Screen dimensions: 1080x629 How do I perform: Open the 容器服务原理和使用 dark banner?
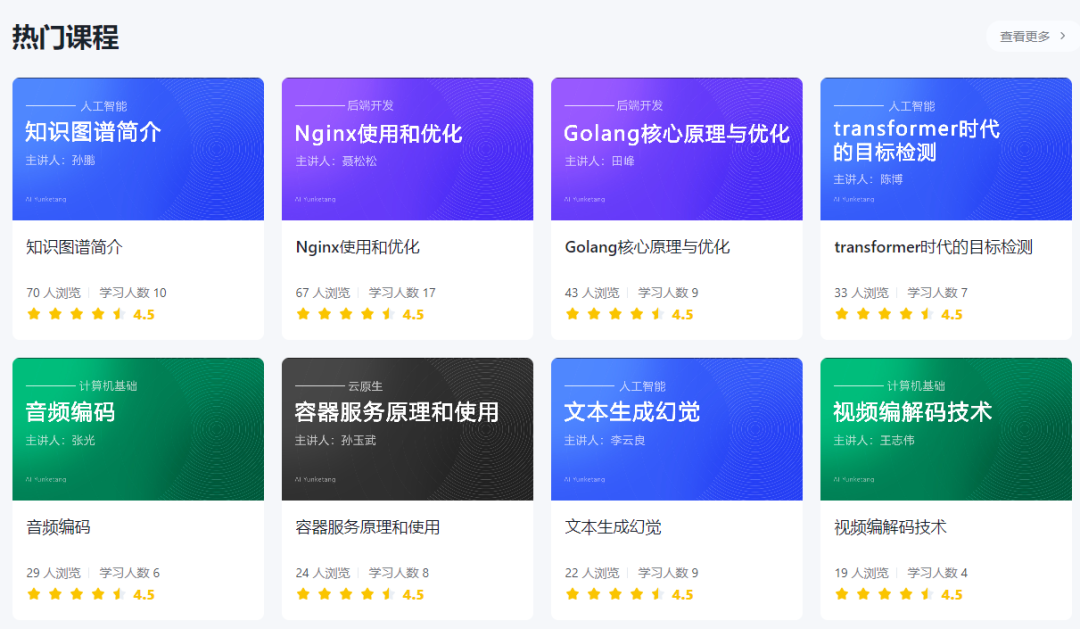407,429
